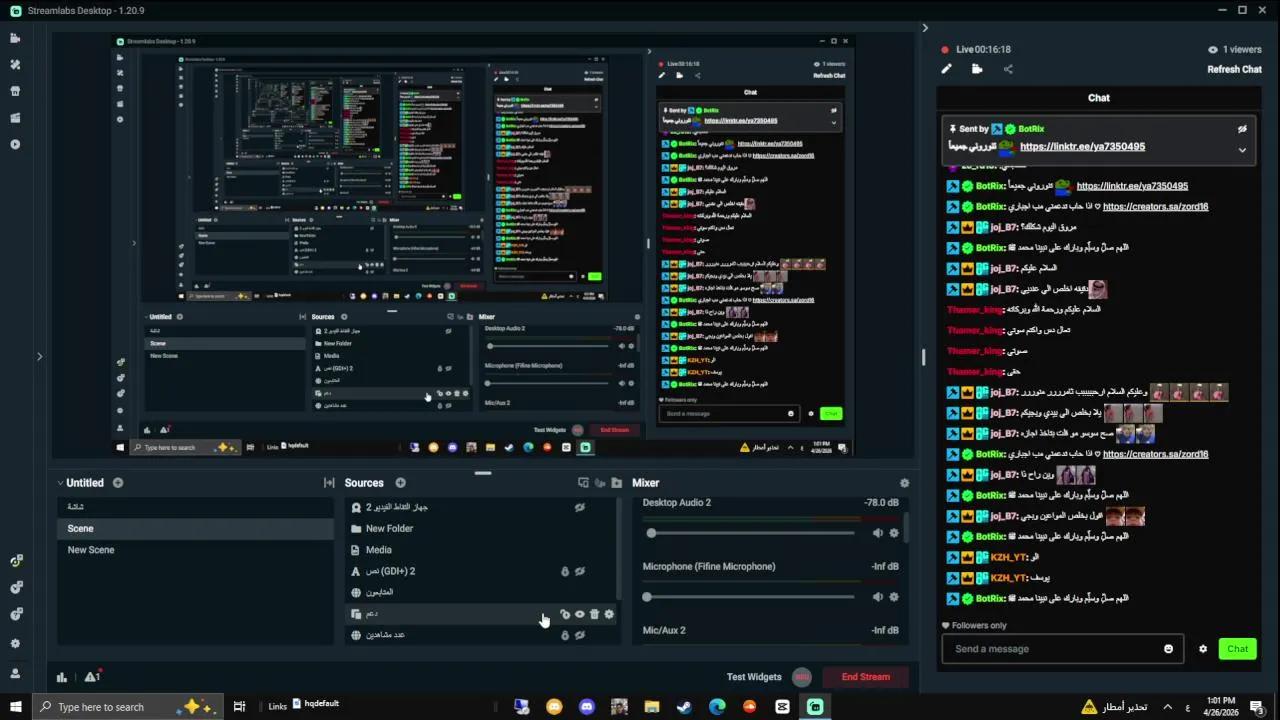Click End Stream button

[x=865, y=677]
